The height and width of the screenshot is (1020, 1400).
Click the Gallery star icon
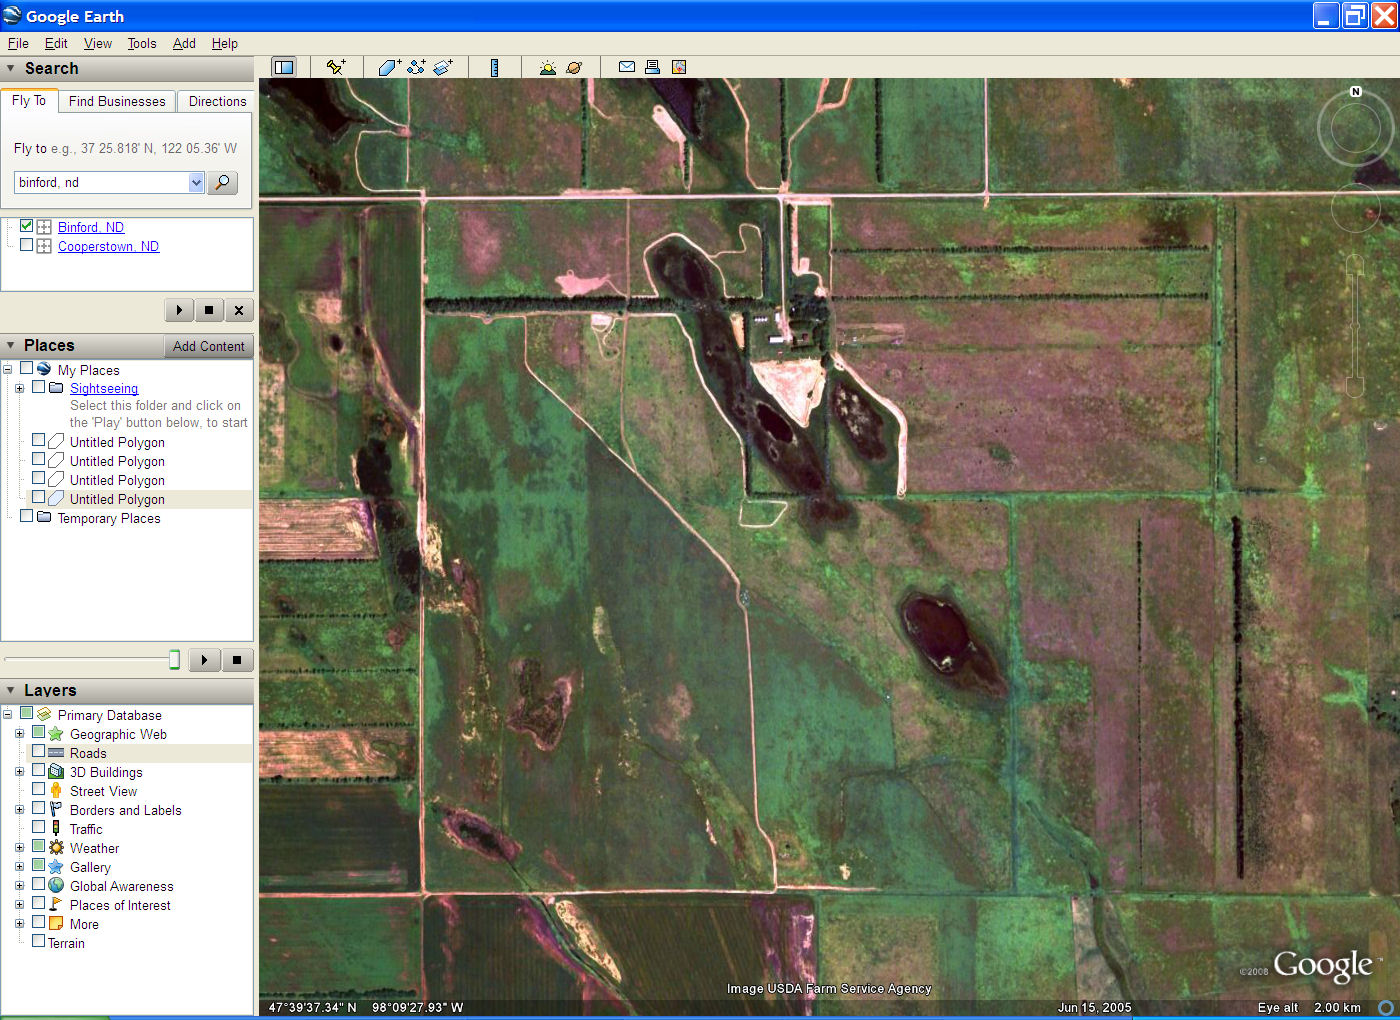[x=56, y=867]
